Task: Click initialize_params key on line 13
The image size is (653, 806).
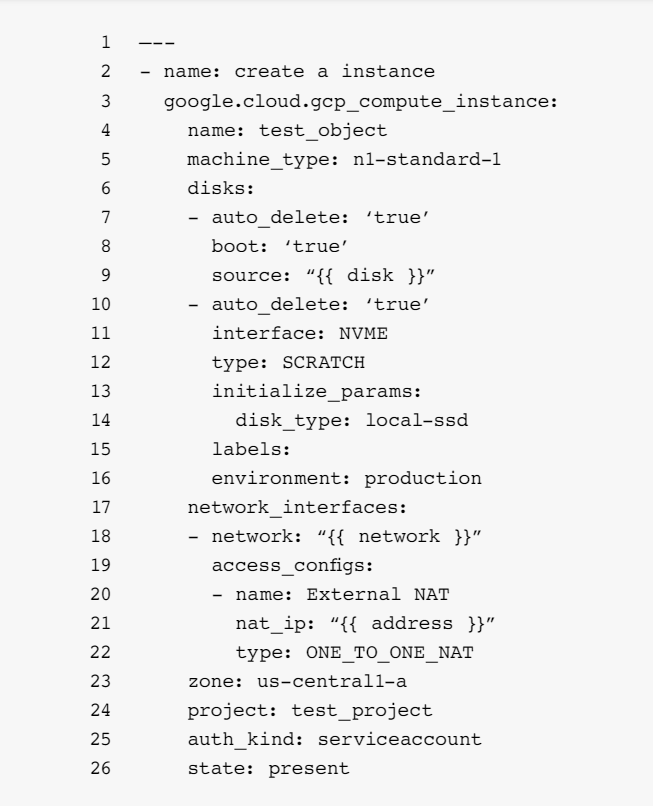Action: (317, 392)
